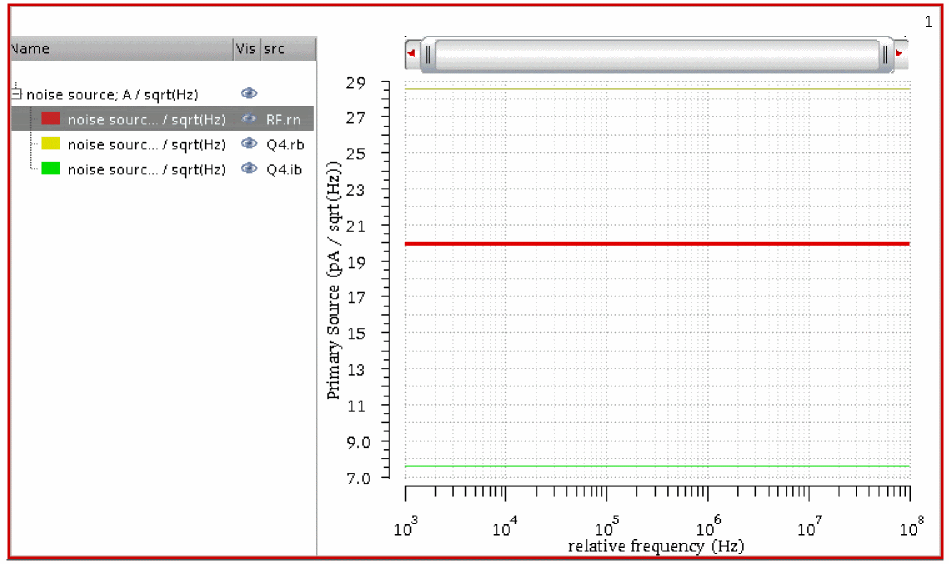Click the red color swatch for RF.rn
949x564 pixels.
(51, 119)
